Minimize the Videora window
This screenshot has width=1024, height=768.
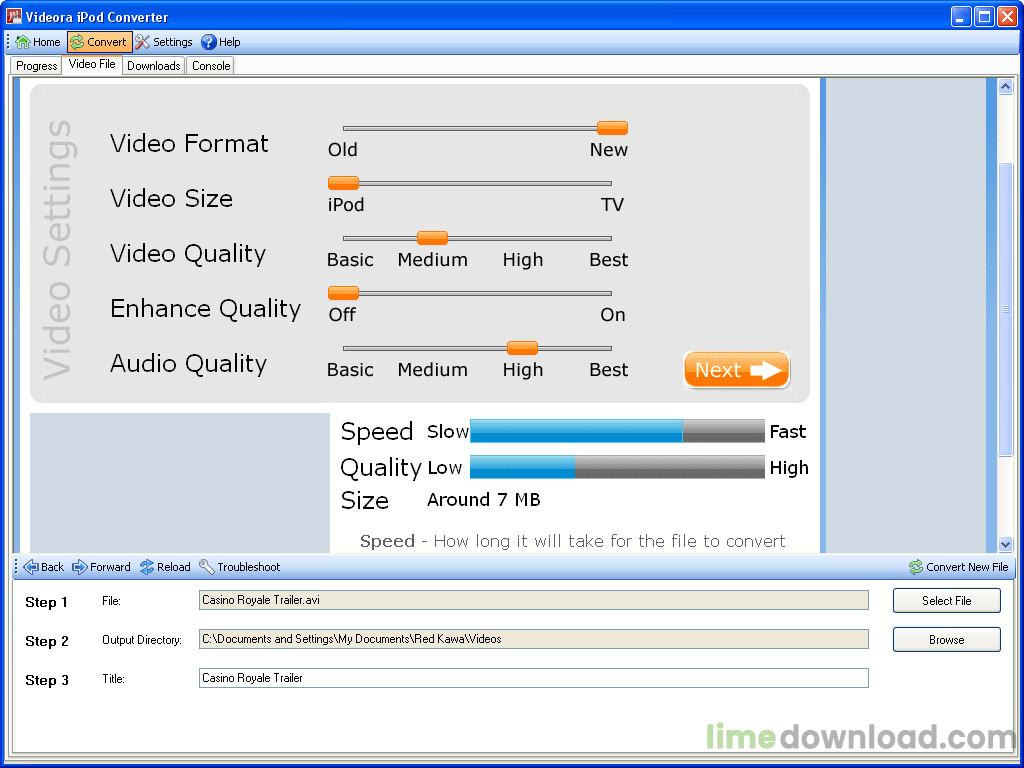[x=961, y=16]
